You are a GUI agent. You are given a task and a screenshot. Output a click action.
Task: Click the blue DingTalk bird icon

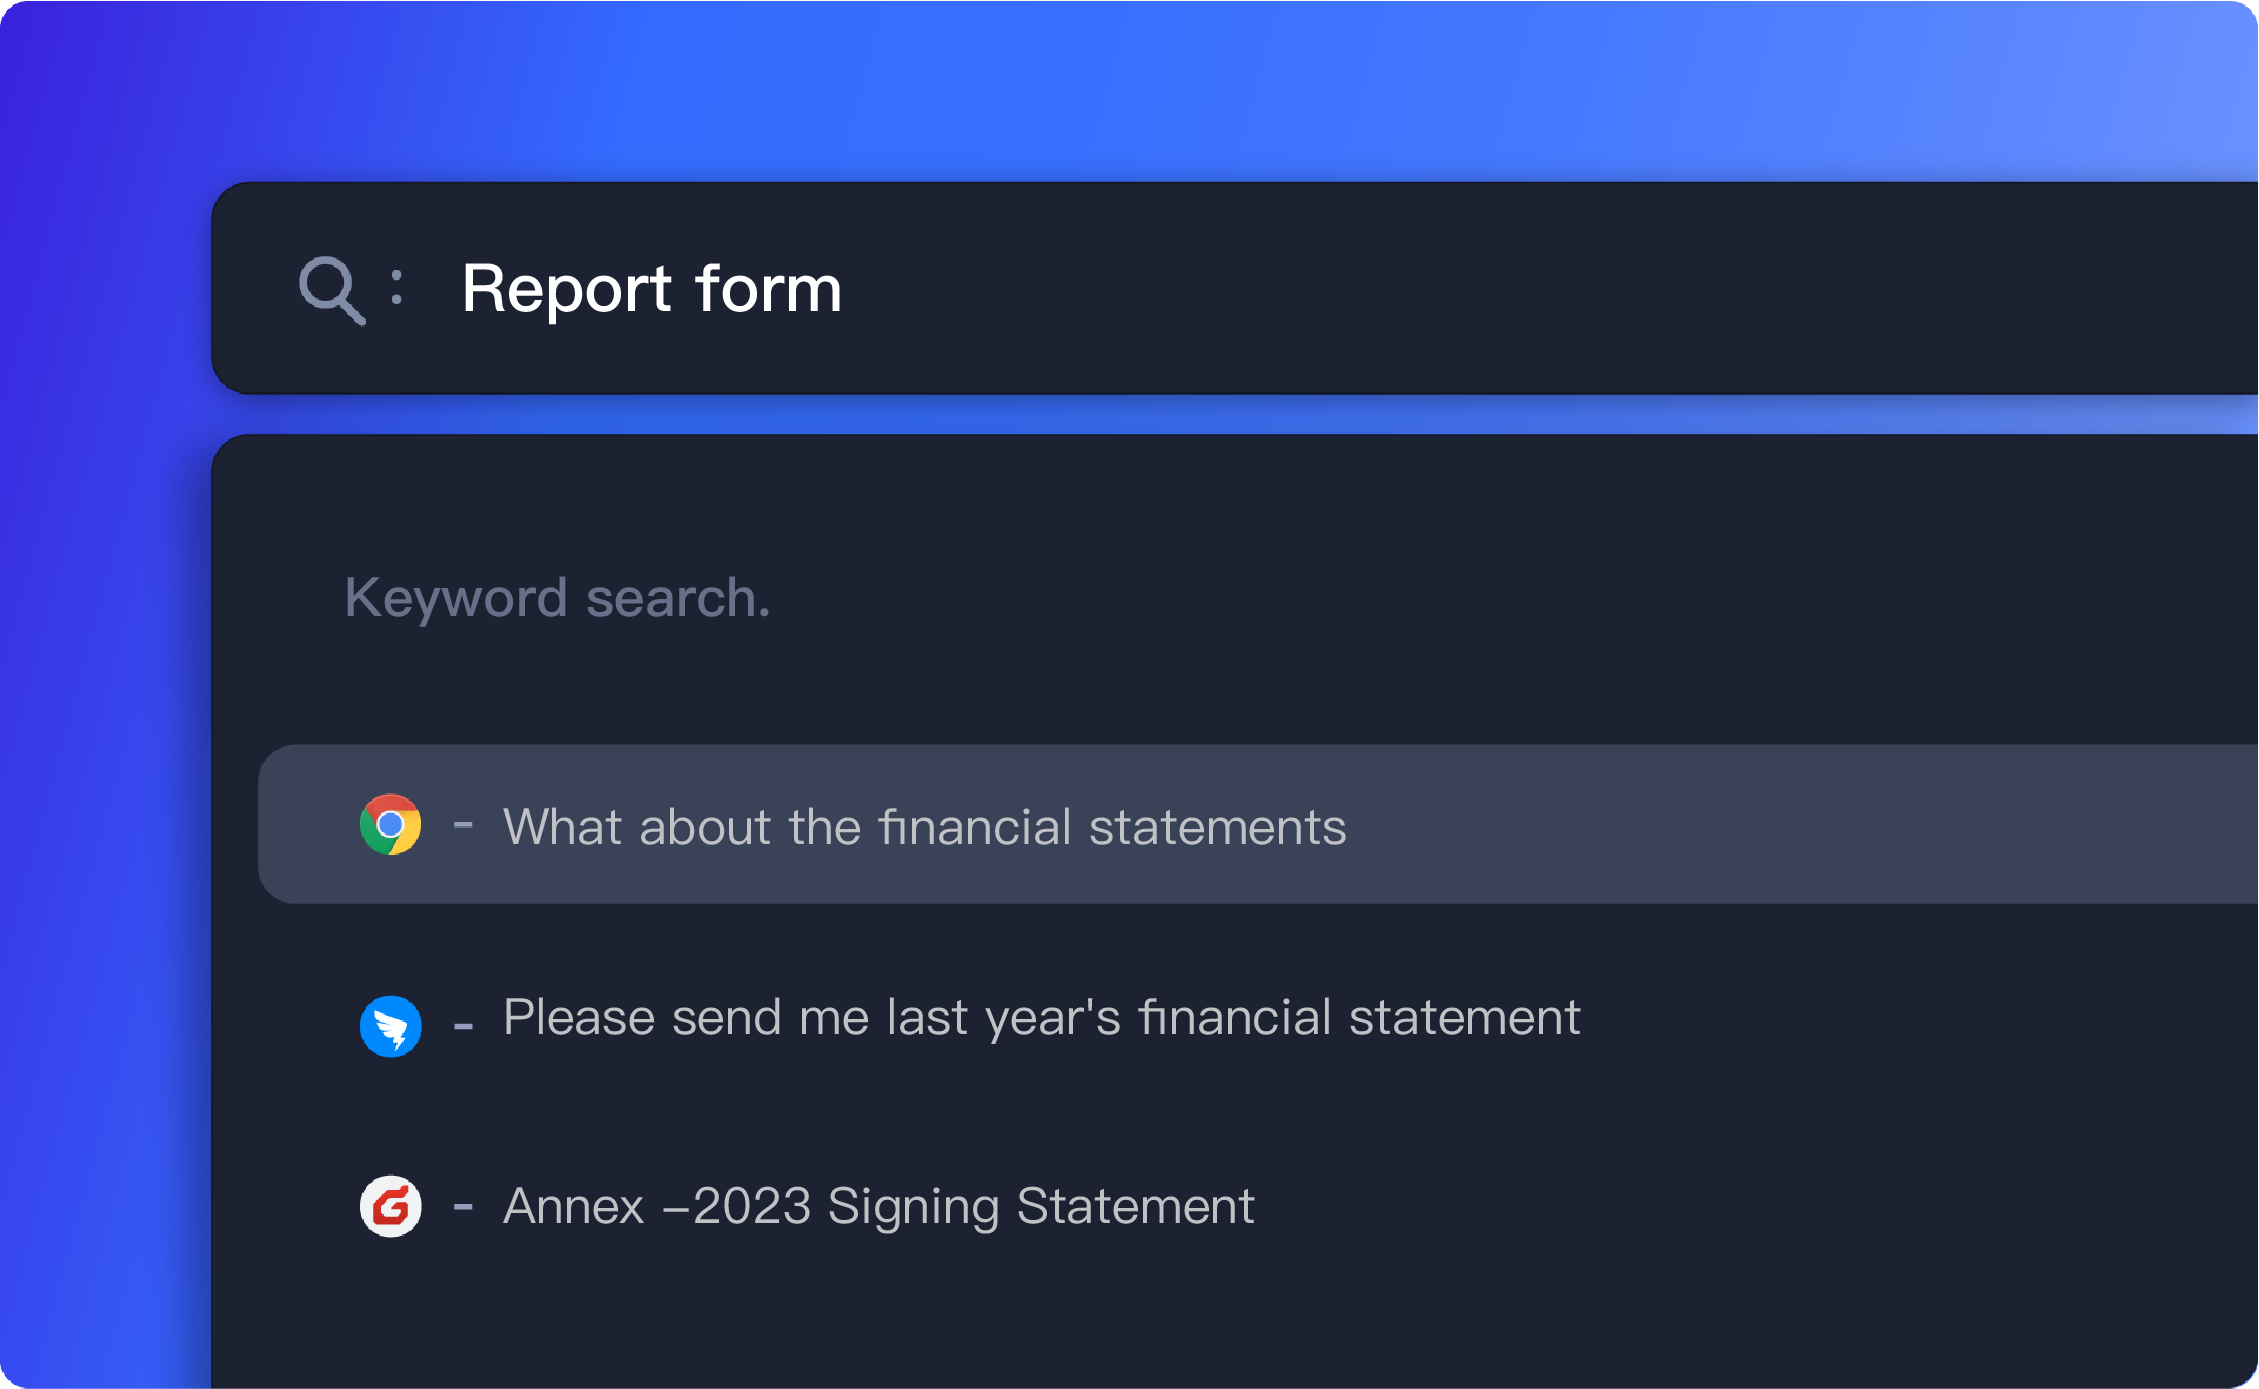pyautogui.click(x=390, y=1025)
